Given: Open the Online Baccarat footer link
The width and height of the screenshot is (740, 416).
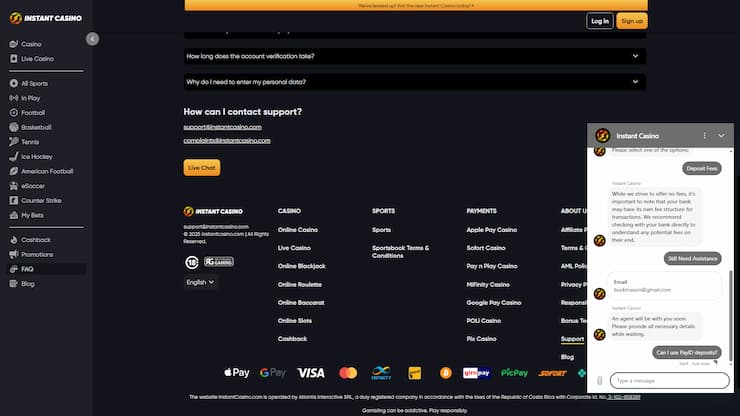Looking at the screenshot, I should pos(301,303).
